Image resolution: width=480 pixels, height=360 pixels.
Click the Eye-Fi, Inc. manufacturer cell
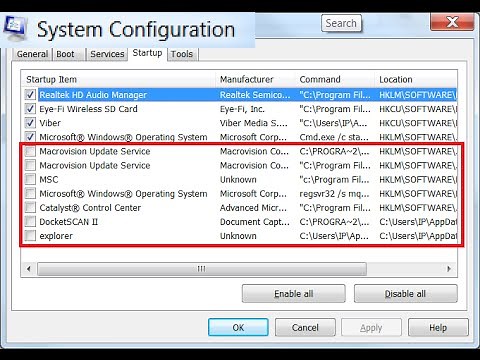point(242,109)
